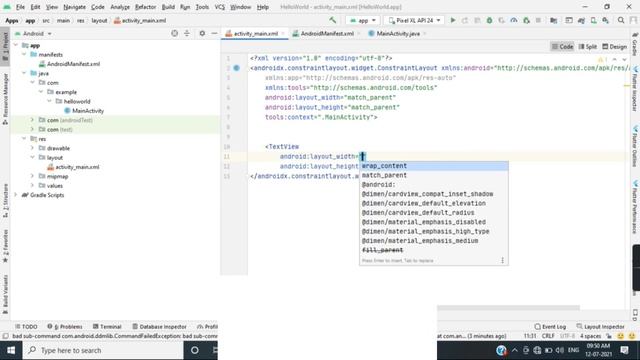Open the Terminal tool window

(x=107, y=327)
